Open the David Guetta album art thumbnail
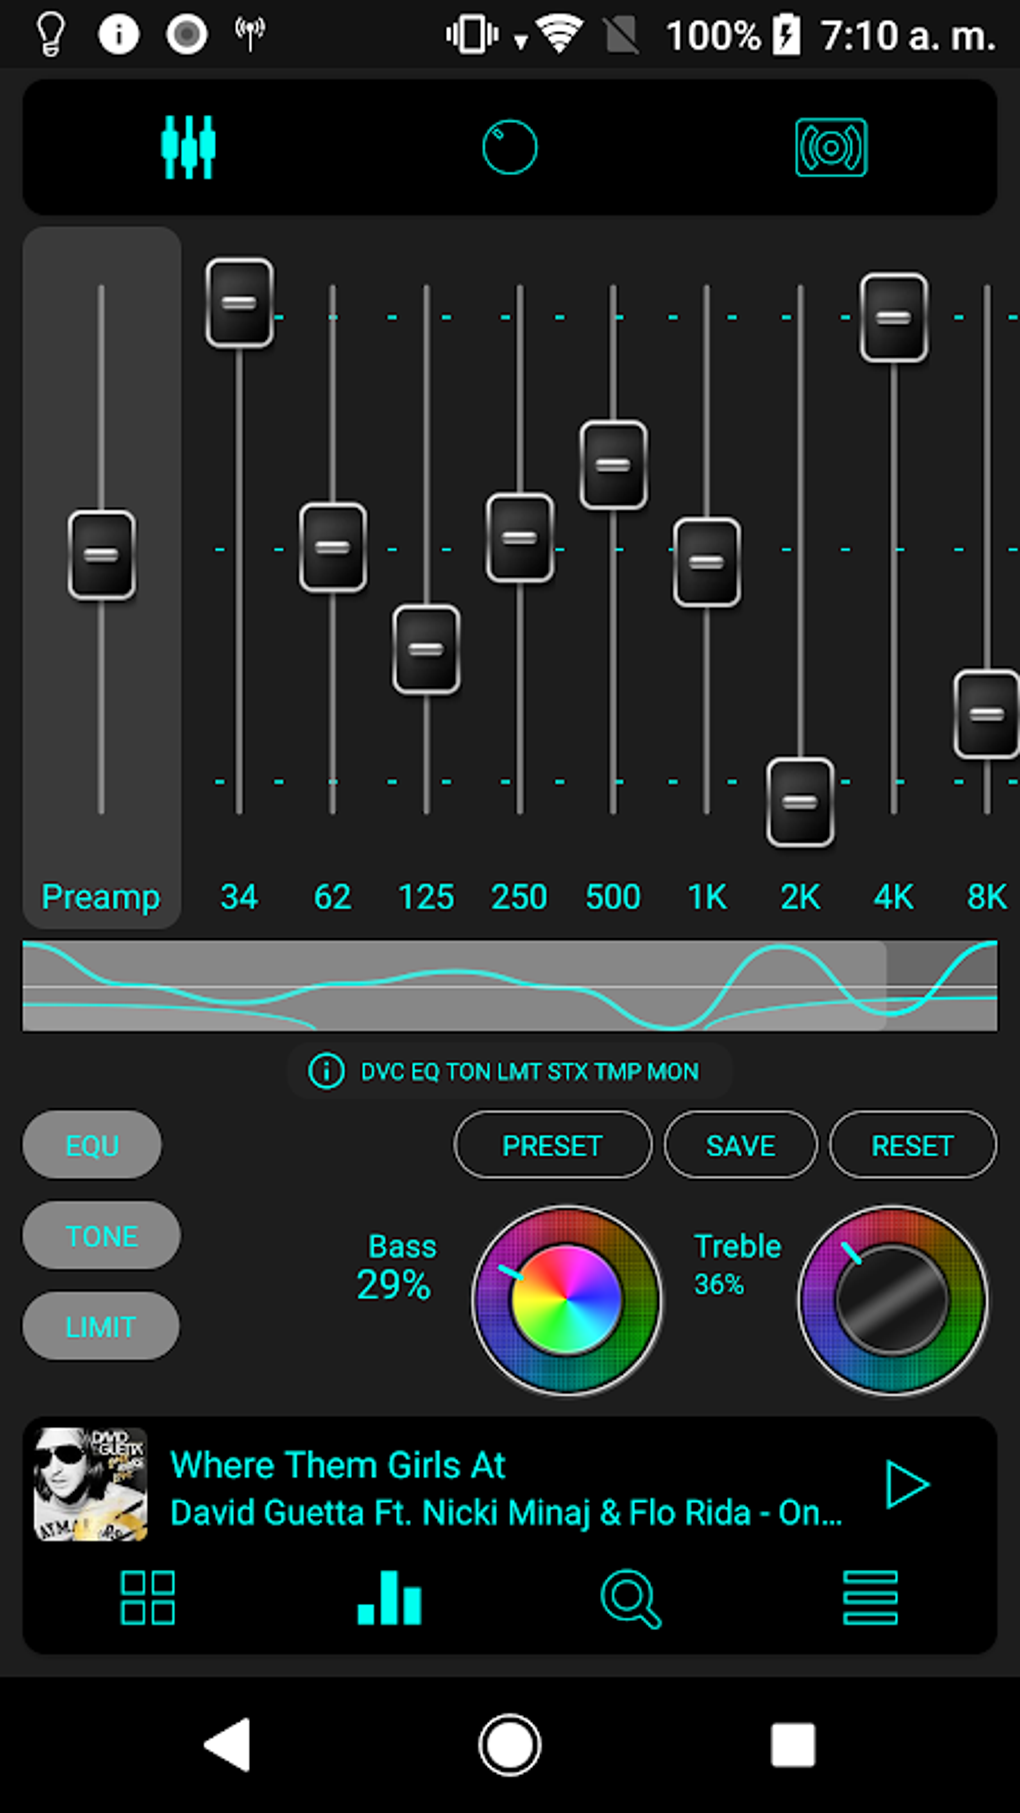The image size is (1020, 1813). (91, 1484)
